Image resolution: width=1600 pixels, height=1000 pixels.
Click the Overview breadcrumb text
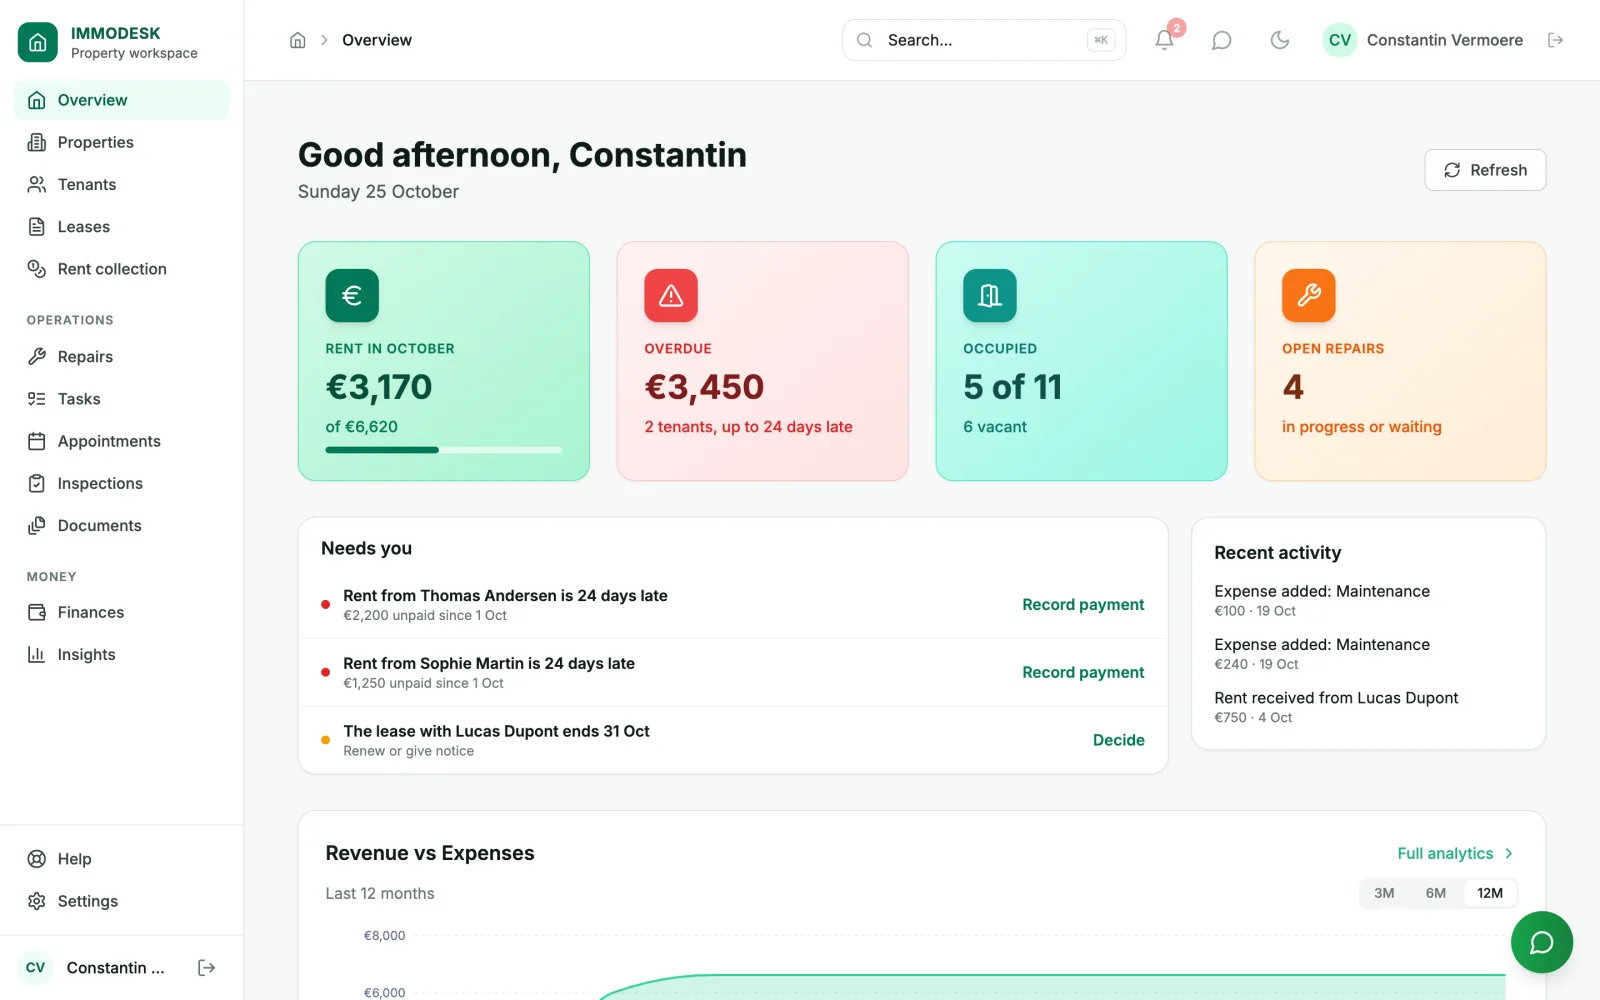(x=377, y=40)
